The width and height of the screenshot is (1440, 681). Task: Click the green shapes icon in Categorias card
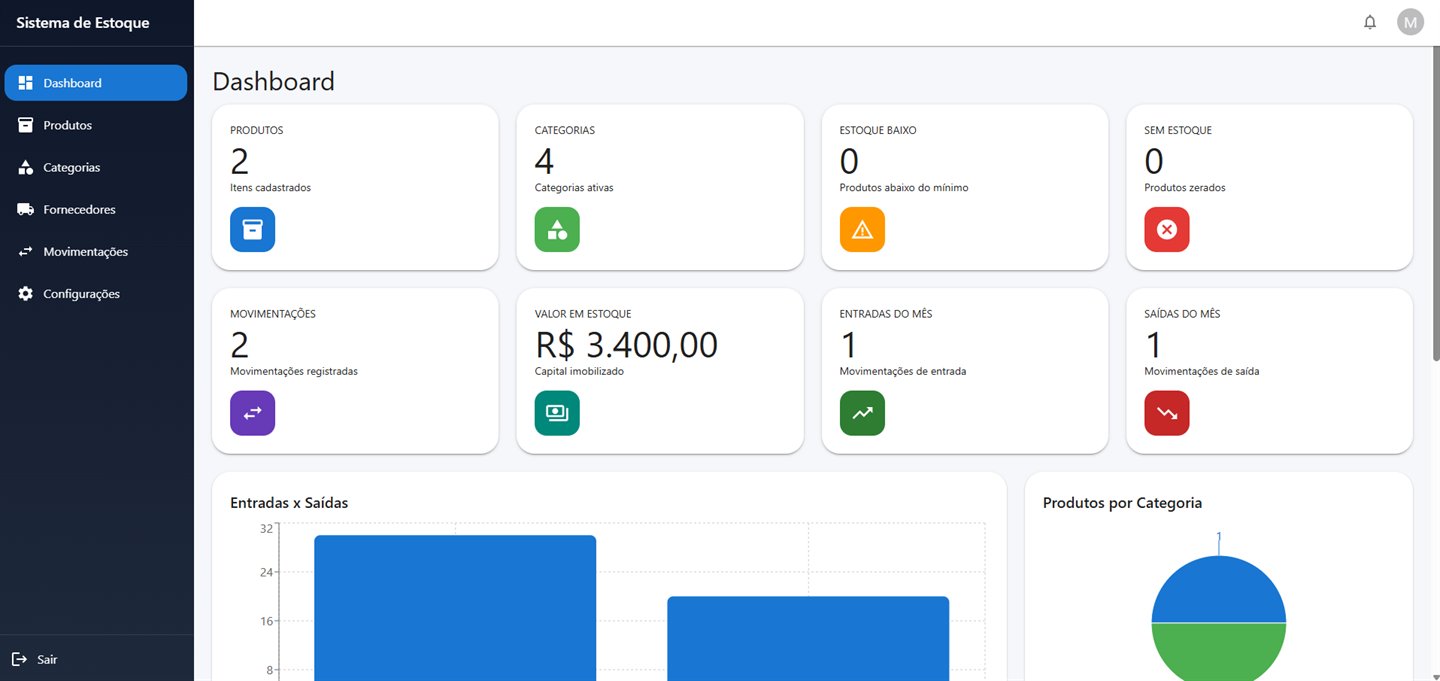[x=557, y=229]
